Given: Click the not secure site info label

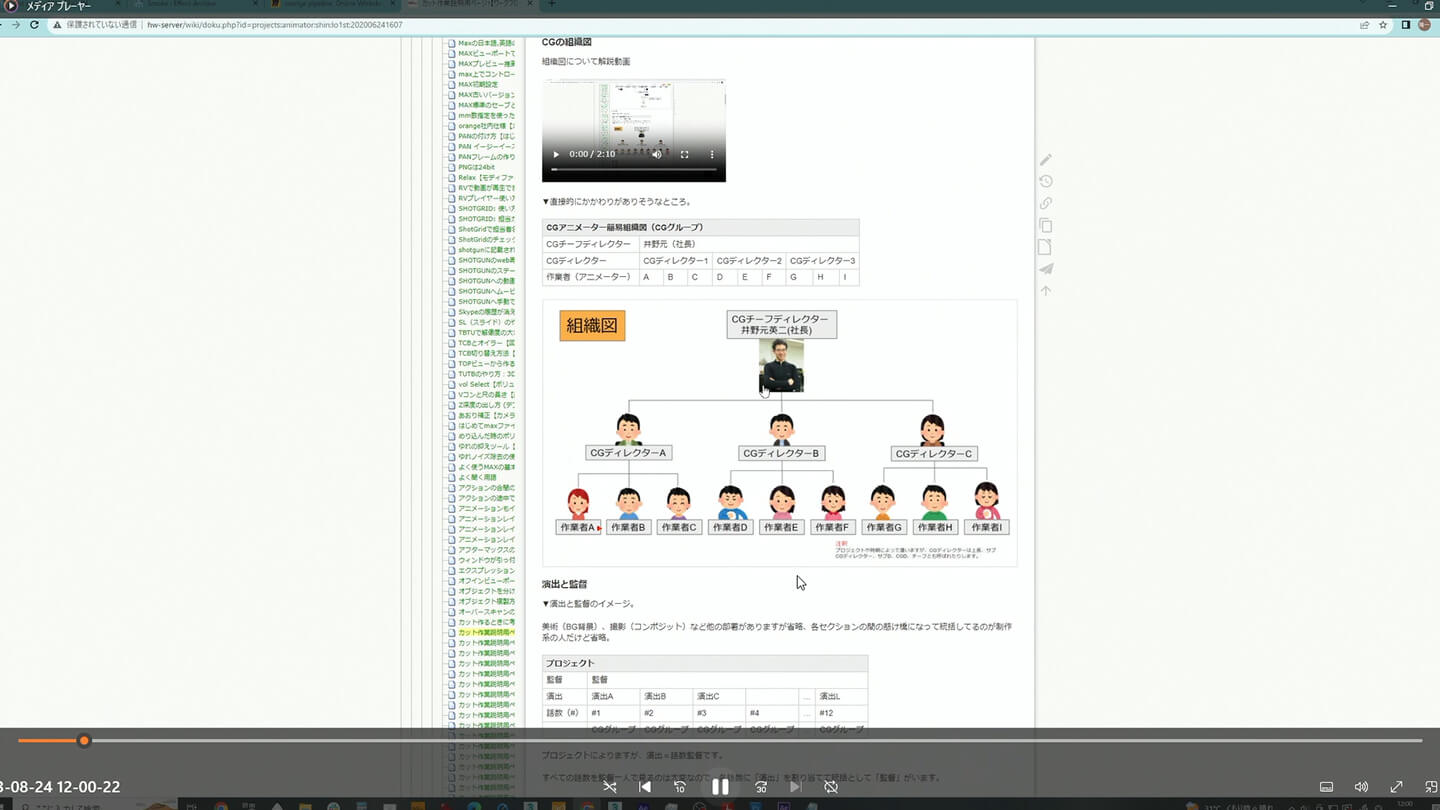Looking at the screenshot, I should coord(94,24).
